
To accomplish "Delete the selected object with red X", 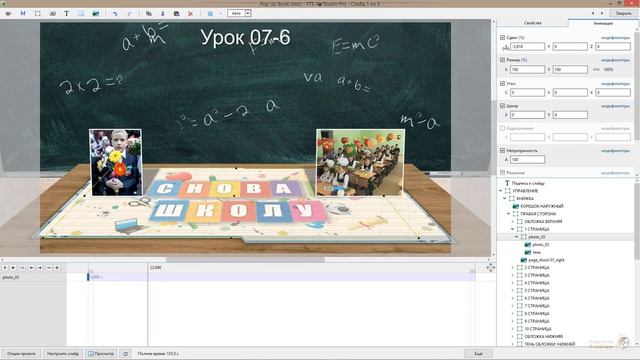I will [x=190, y=13].
